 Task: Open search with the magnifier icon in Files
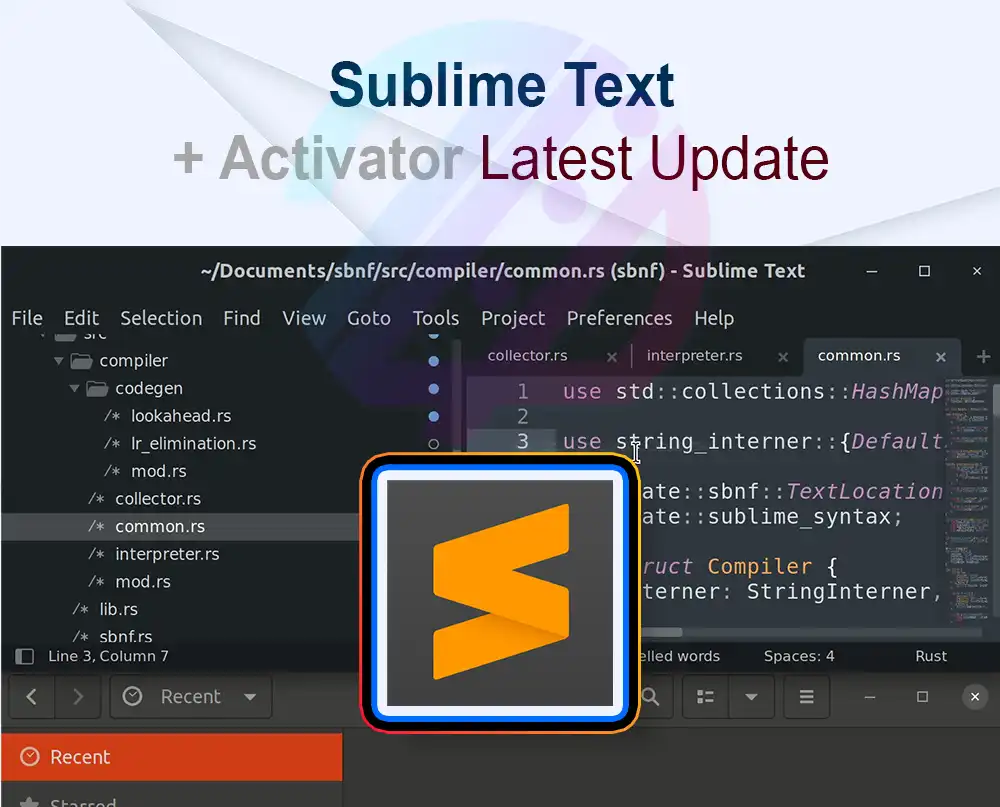[x=651, y=697]
